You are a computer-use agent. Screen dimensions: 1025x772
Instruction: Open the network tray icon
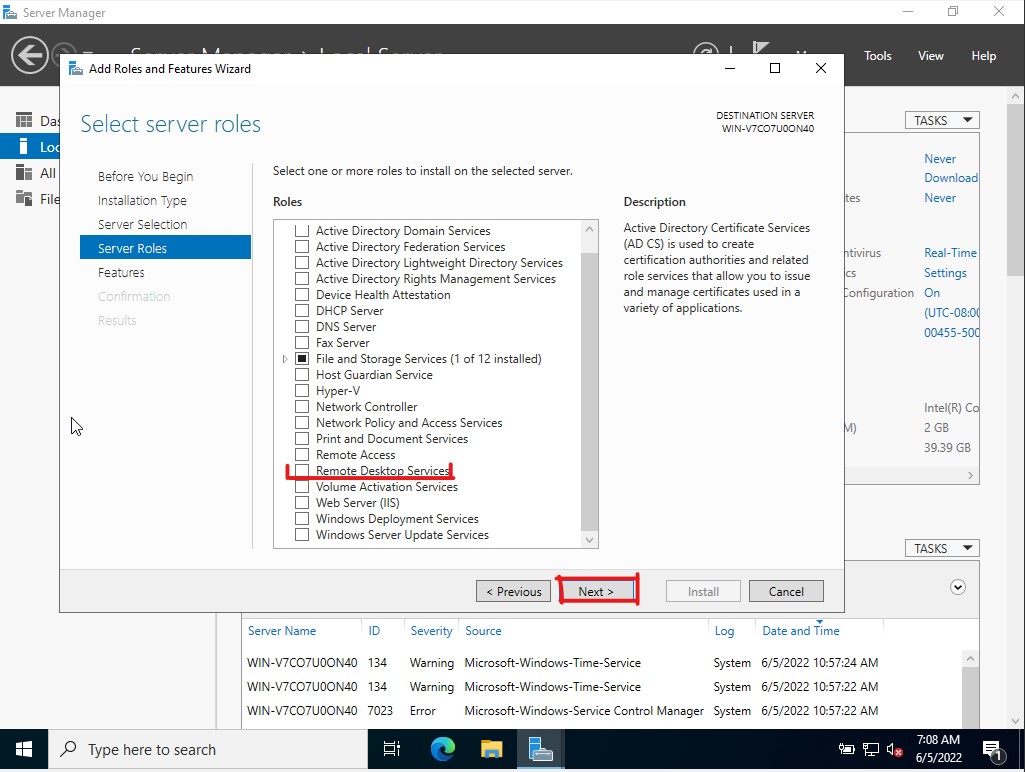click(x=871, y=750)
